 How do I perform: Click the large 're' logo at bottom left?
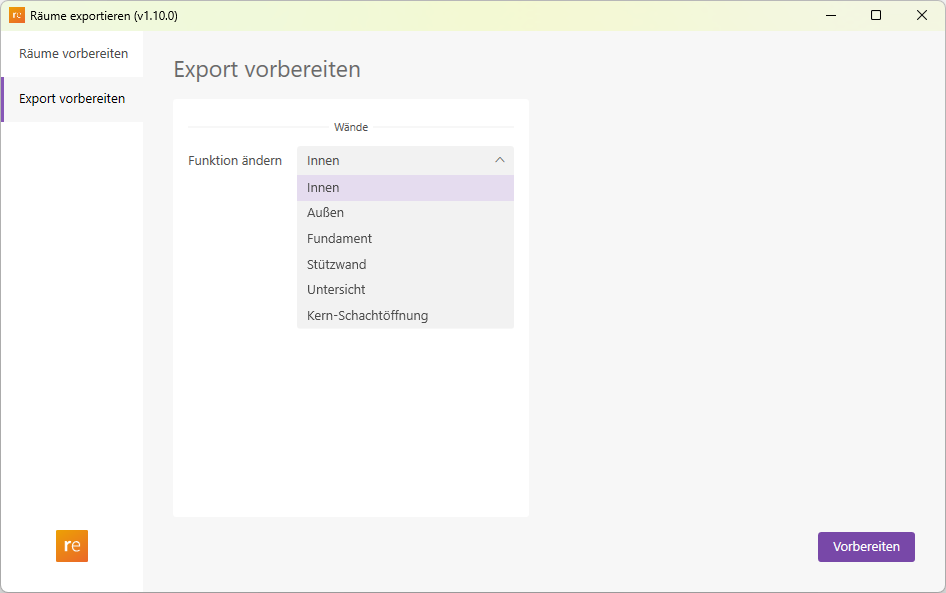pyautogui.click(x=71, y=546)
